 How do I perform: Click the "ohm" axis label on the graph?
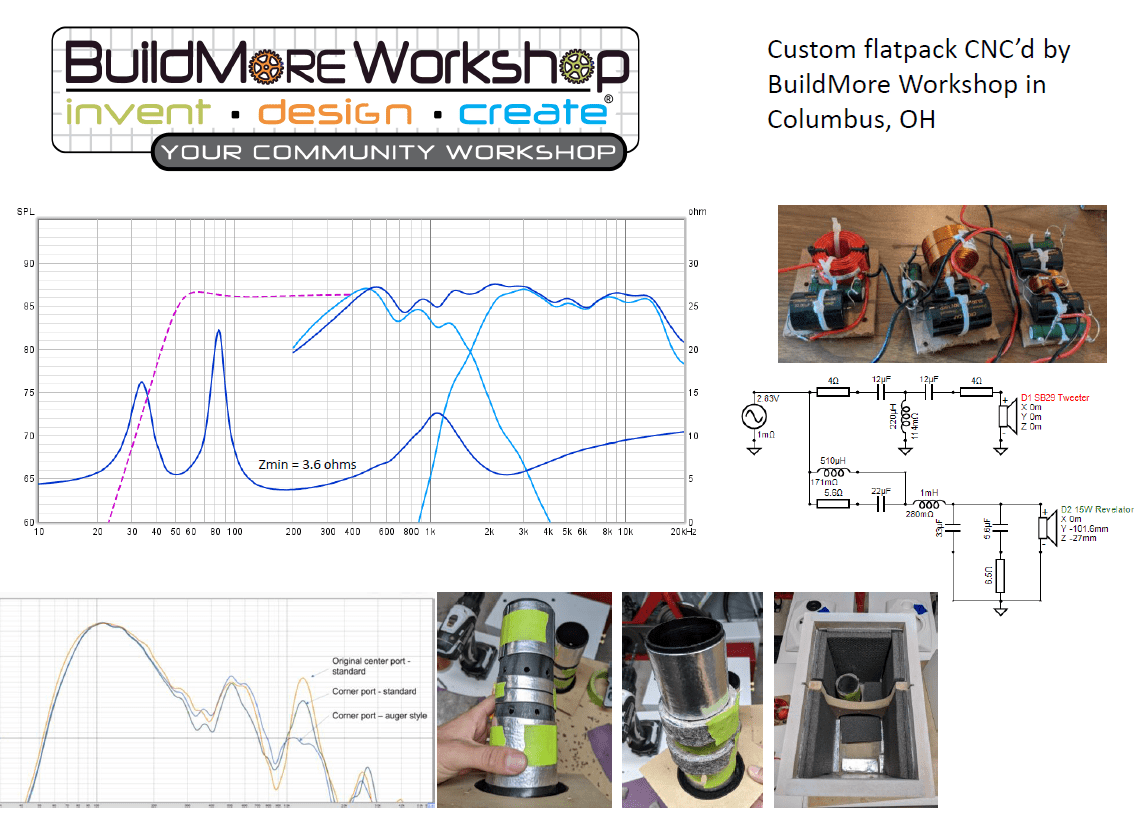click(697, 211)
